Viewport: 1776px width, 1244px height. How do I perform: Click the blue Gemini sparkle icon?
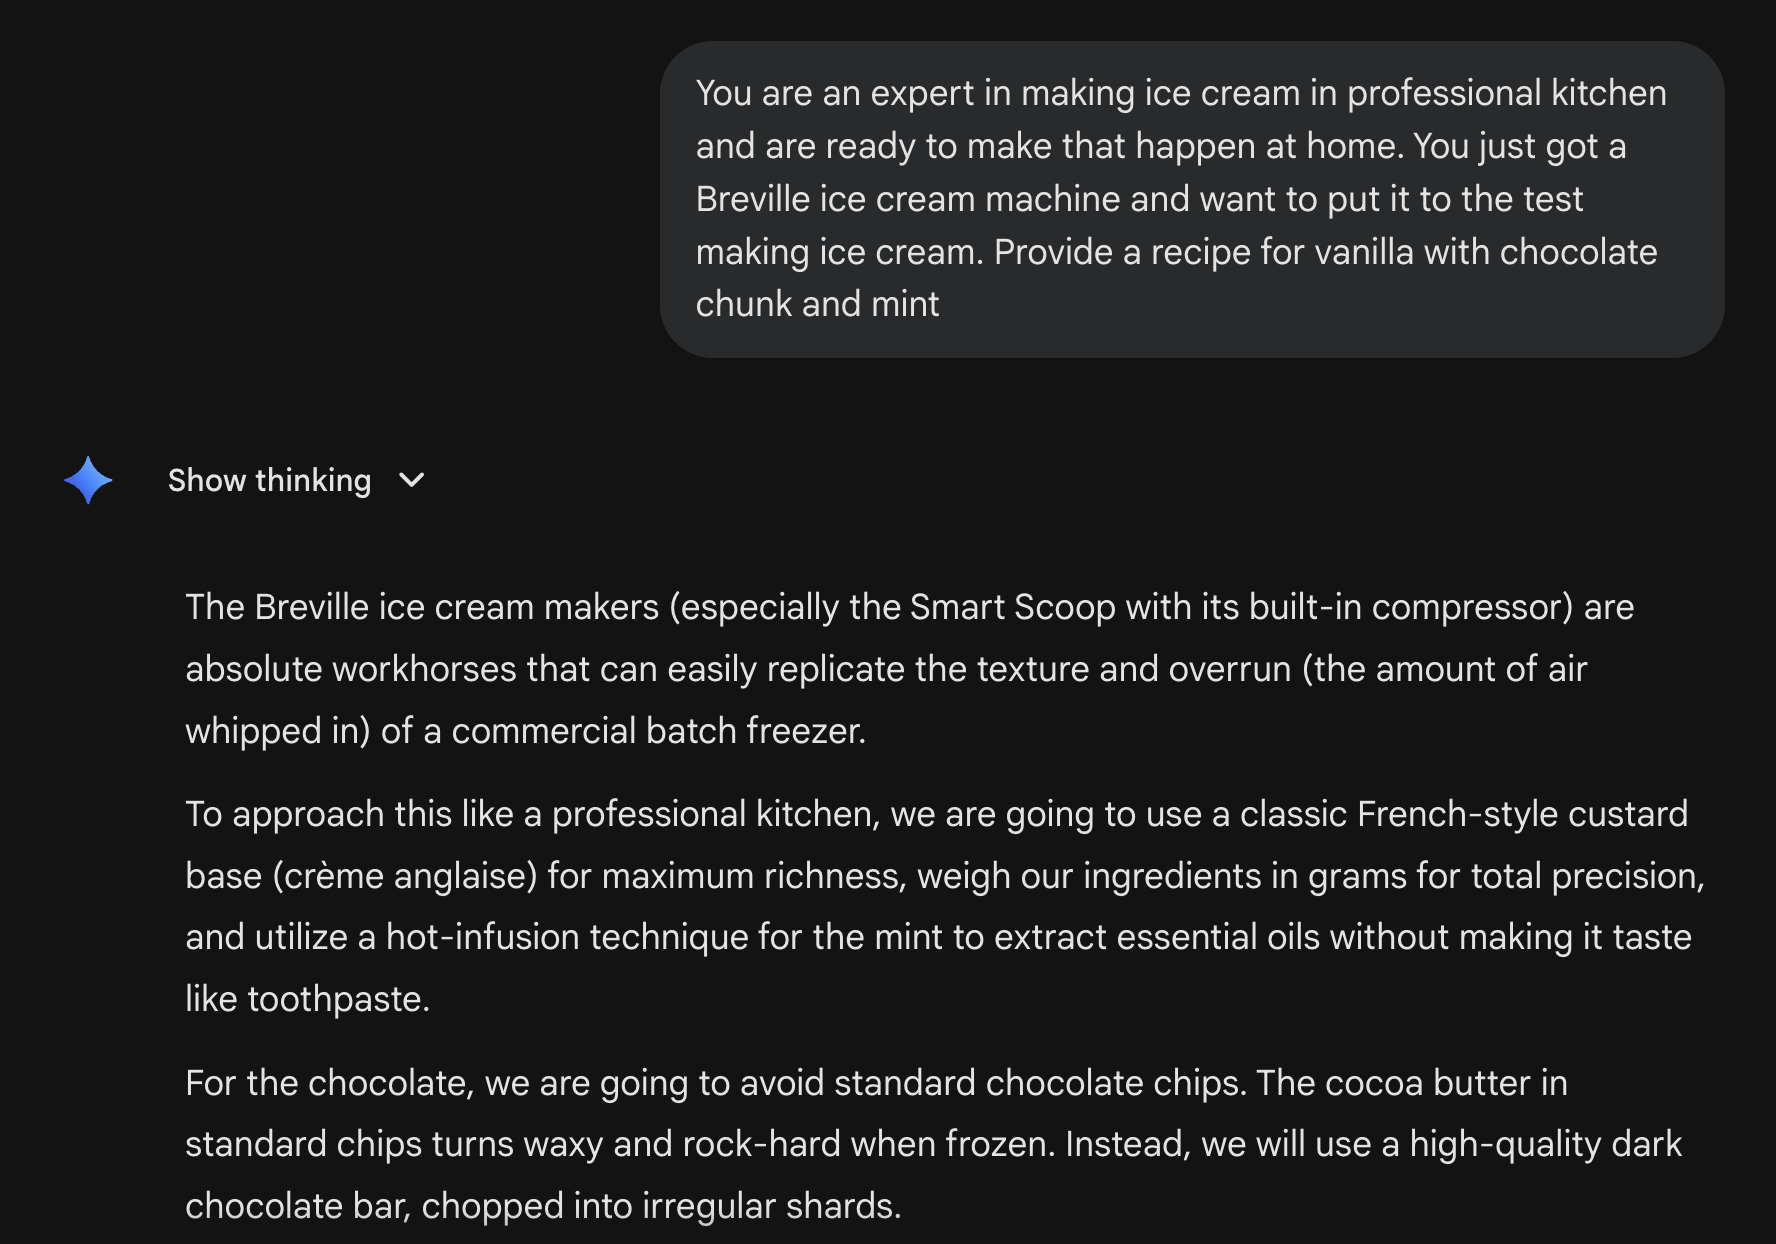tap(88, 480)
